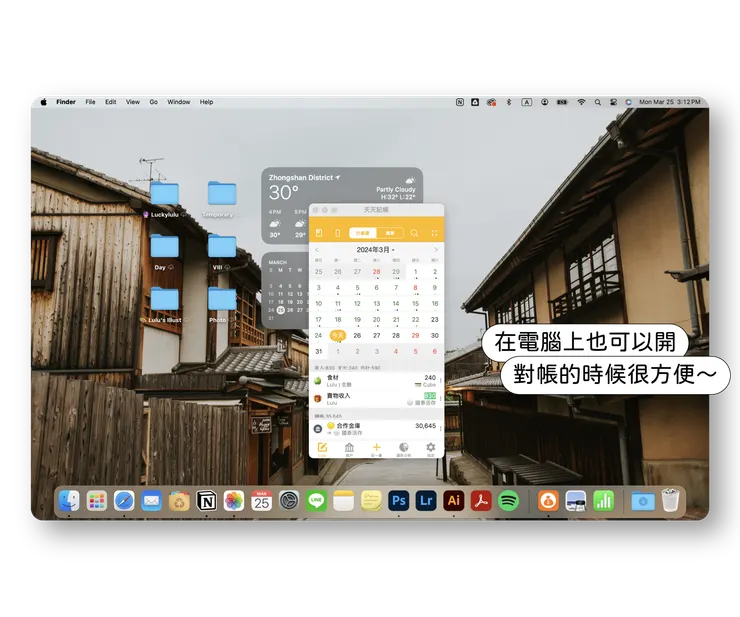Open the settings gear tab in the accounting app
Screen dimensions: 740x617
click(430, 449)
